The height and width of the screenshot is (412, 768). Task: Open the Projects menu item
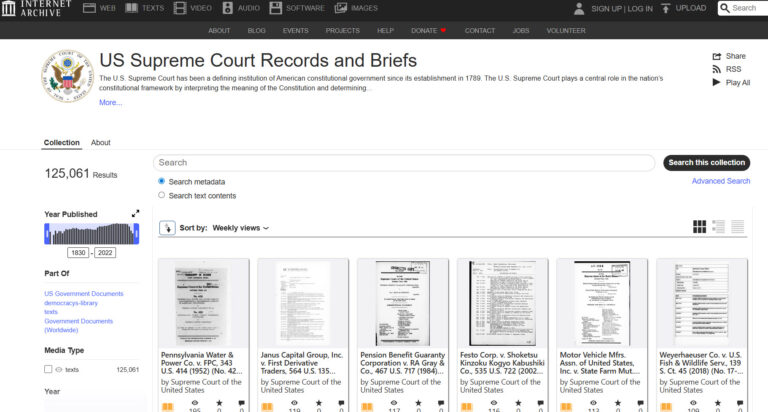pyautogui.click(x=342, y=30)
